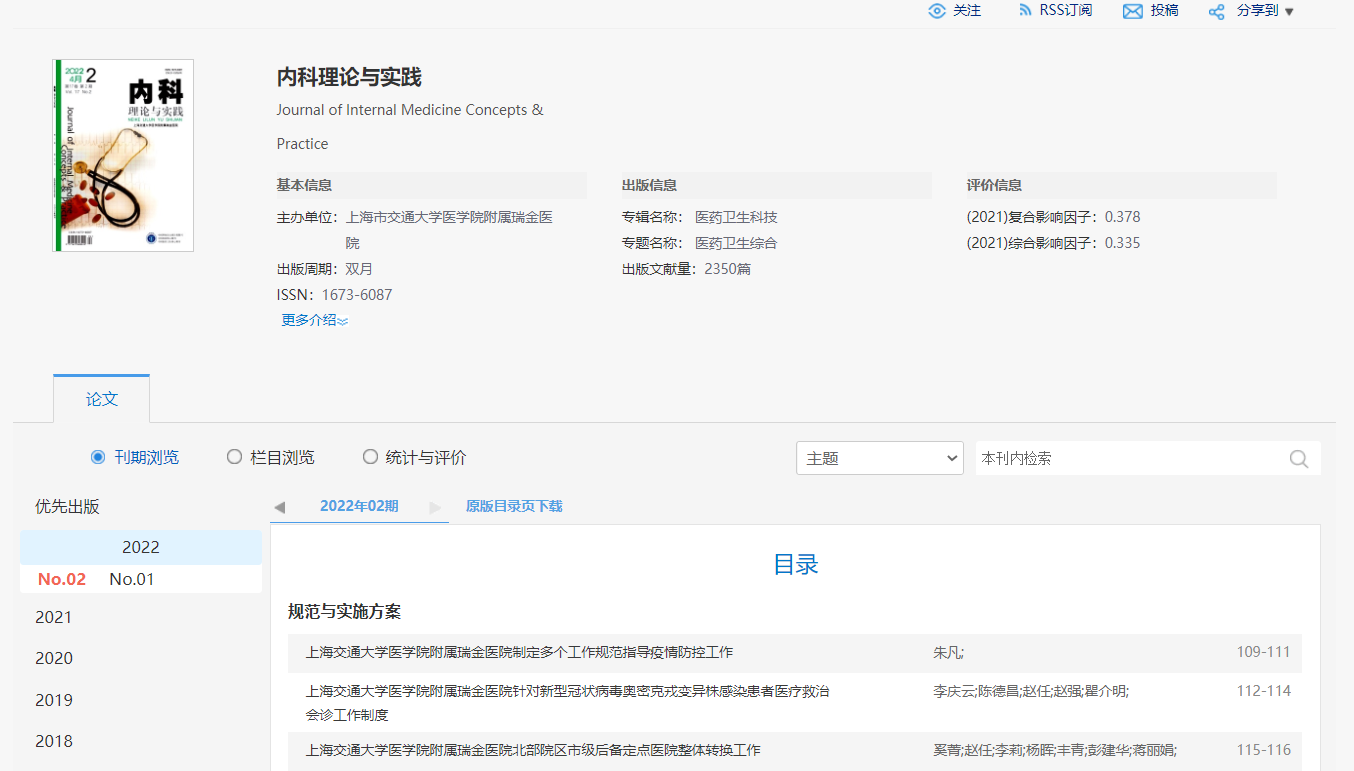This screenshot has width=1354, height=771.
Task: Click the 关注 follow eye icon
Action: click(x=938, y=11)
